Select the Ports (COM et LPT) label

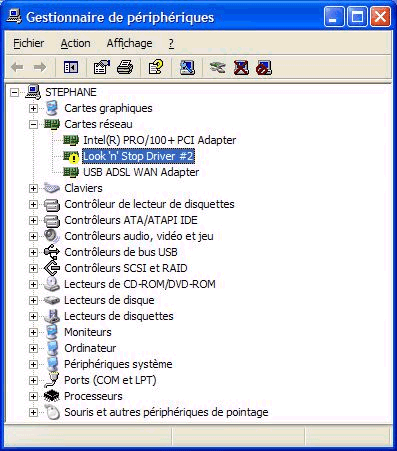[110, 380]
